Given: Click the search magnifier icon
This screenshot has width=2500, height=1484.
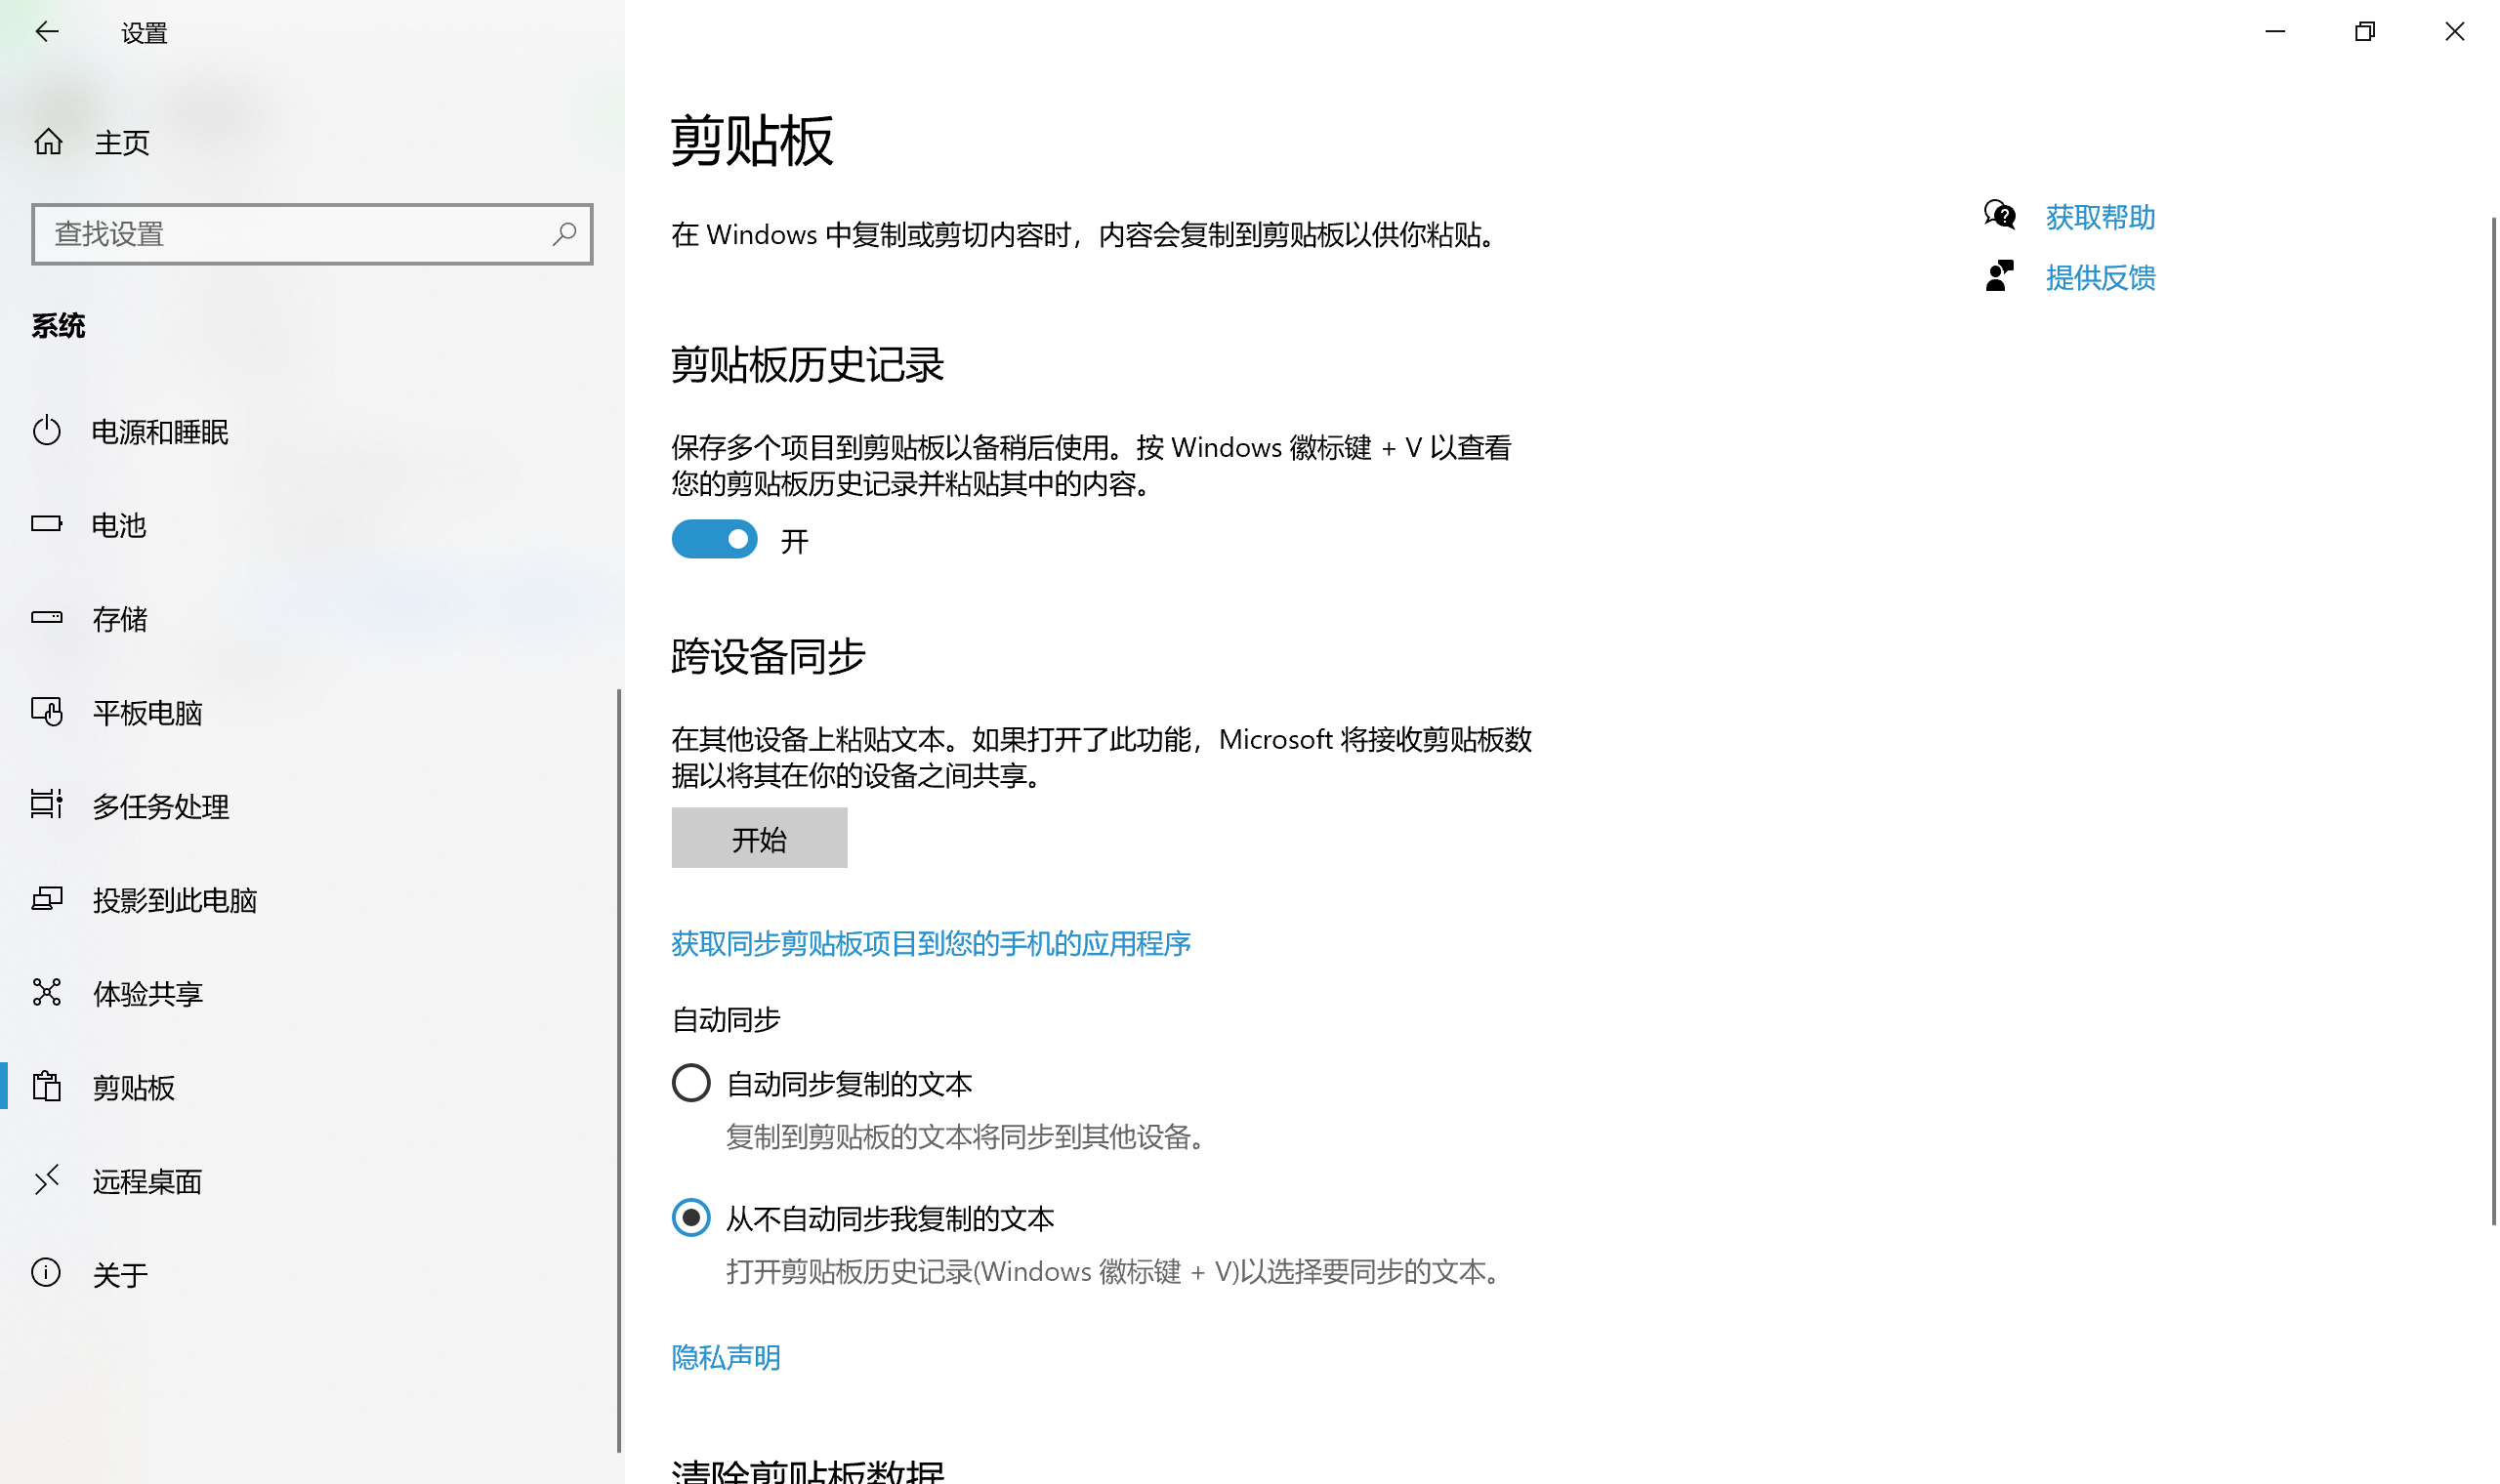Looking at the screenshot, I should [564, 234].
